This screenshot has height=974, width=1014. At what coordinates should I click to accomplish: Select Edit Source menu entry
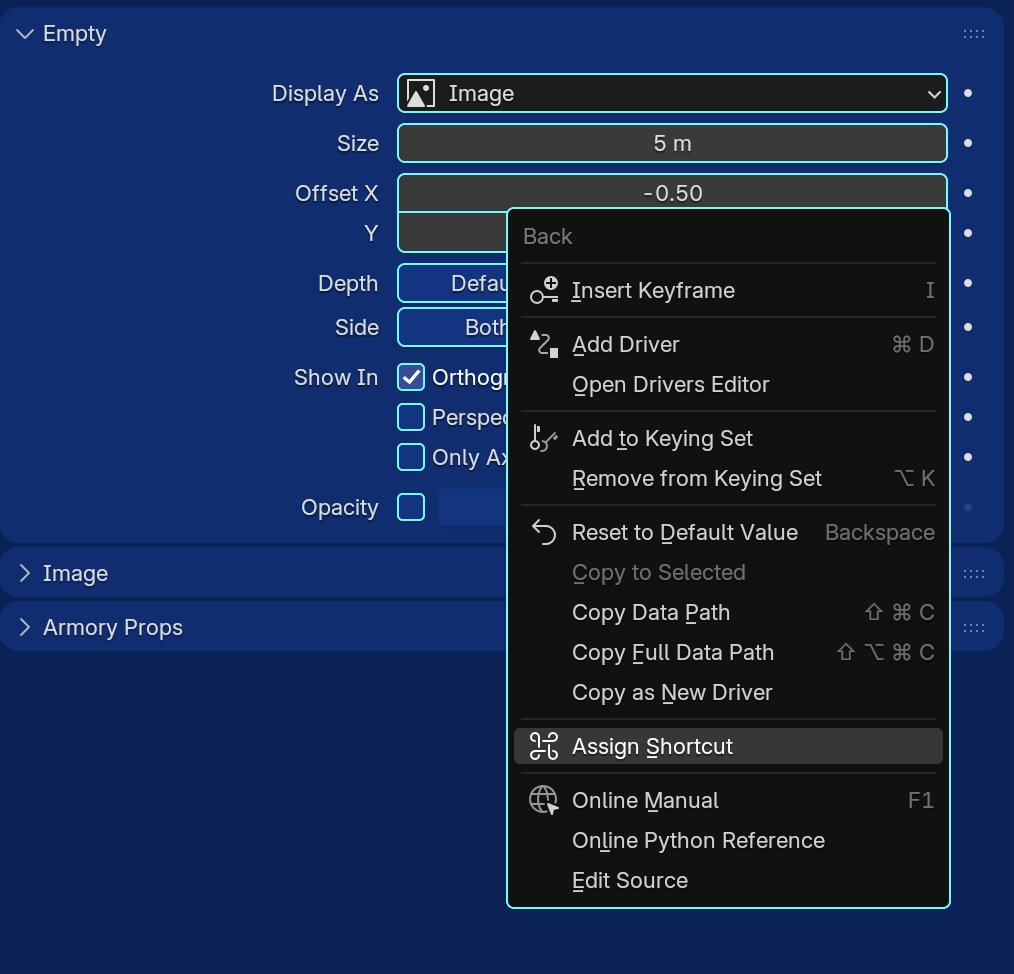click(x=728, y=880)
